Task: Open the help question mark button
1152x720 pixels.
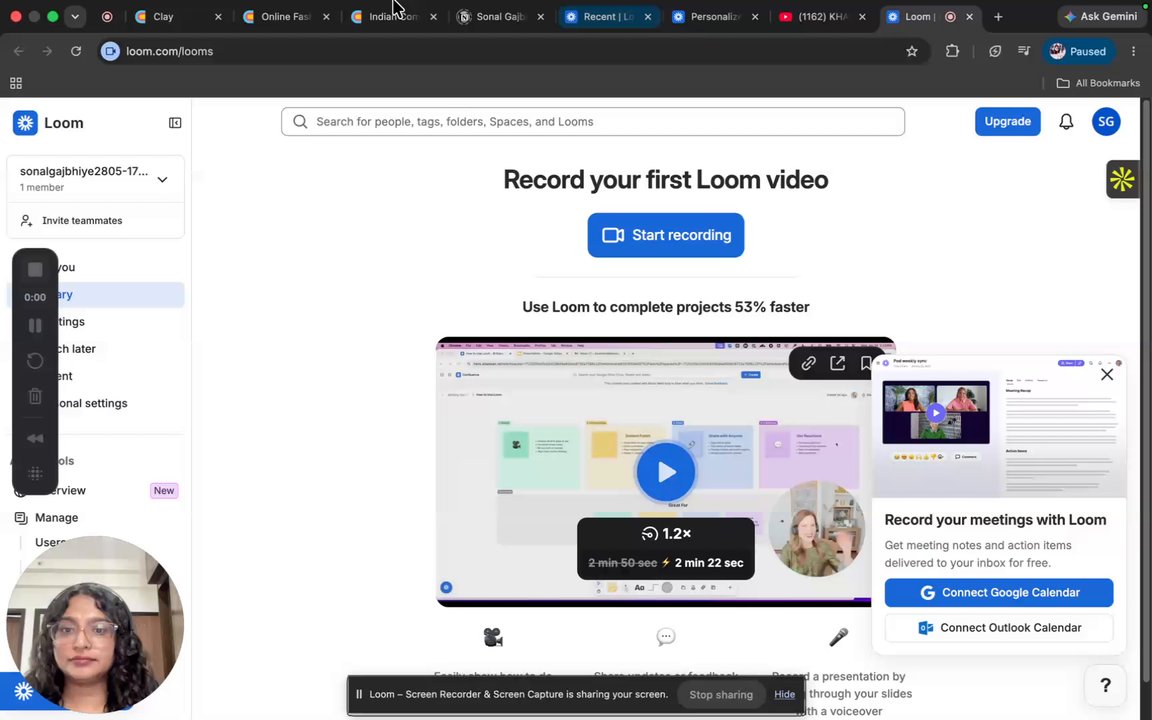Action: pos(1105,685)
